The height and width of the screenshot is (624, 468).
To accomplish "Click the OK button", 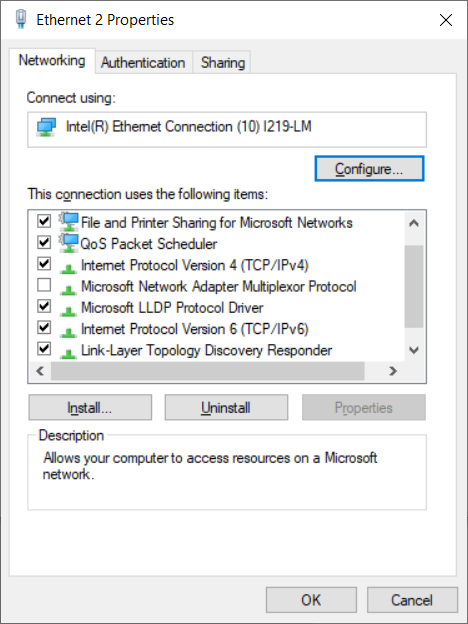I will point(311,600).
